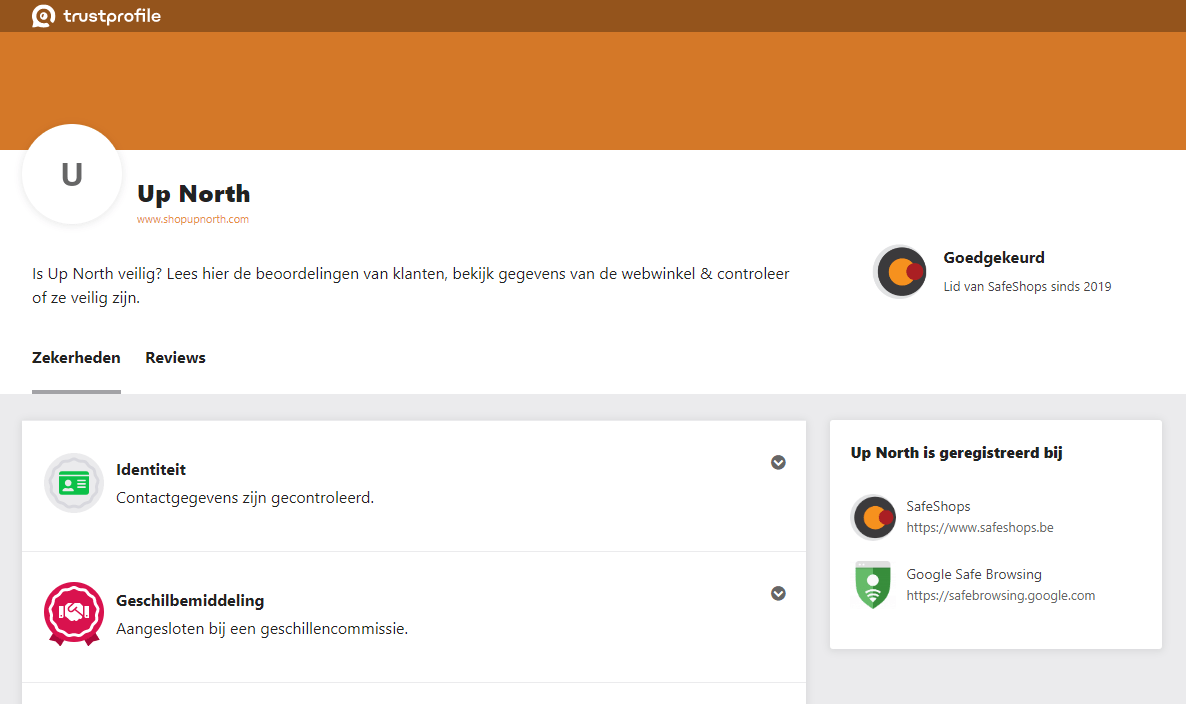Click 'Contactgegevens zijn gecontroleerd.' text
This screenshot has width=1186, height=704.
pos(245,498)
